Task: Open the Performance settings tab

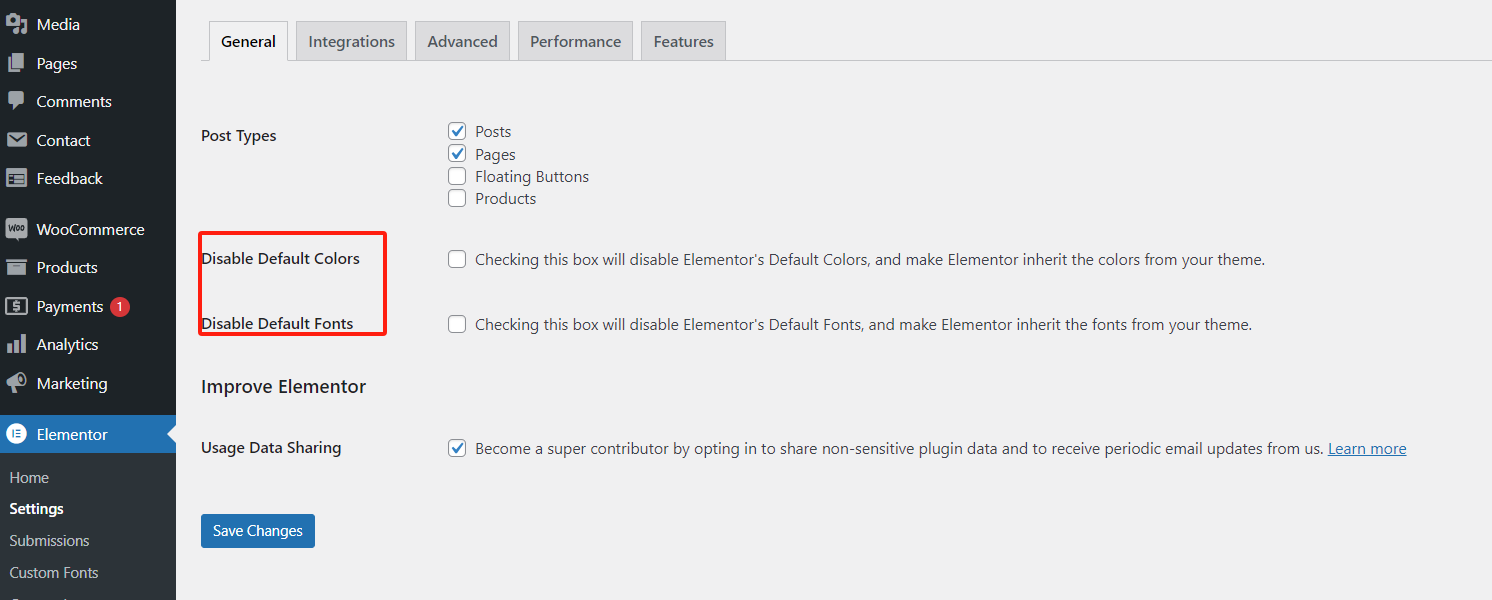Action: 575,41
